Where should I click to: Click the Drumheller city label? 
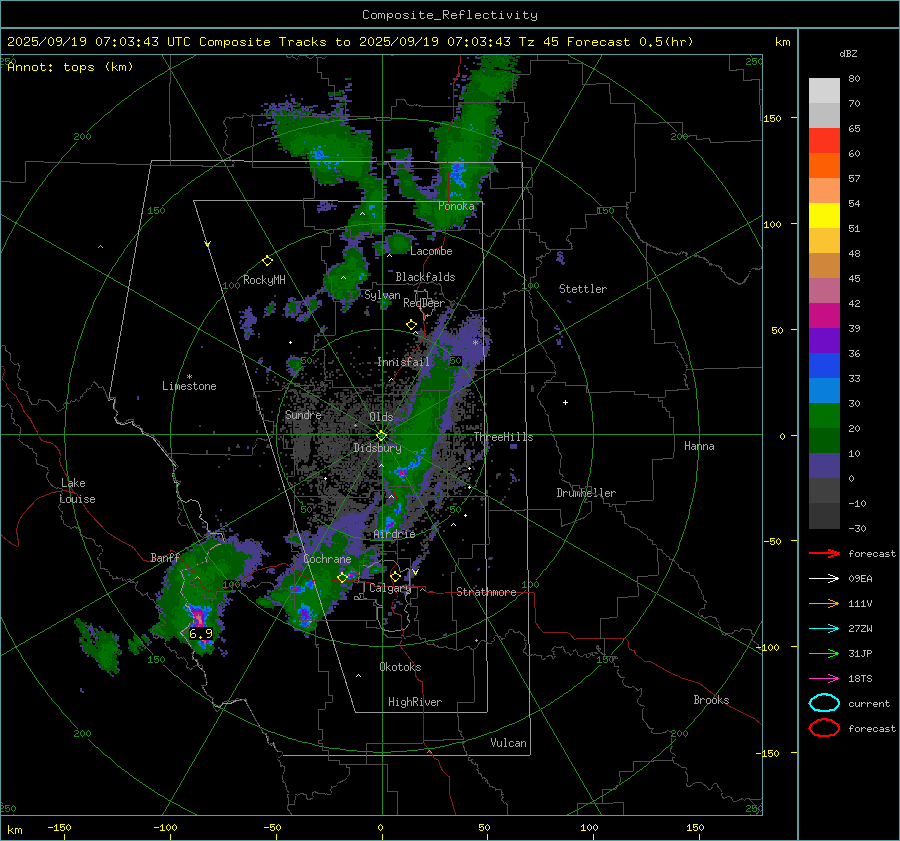(586, 493)
